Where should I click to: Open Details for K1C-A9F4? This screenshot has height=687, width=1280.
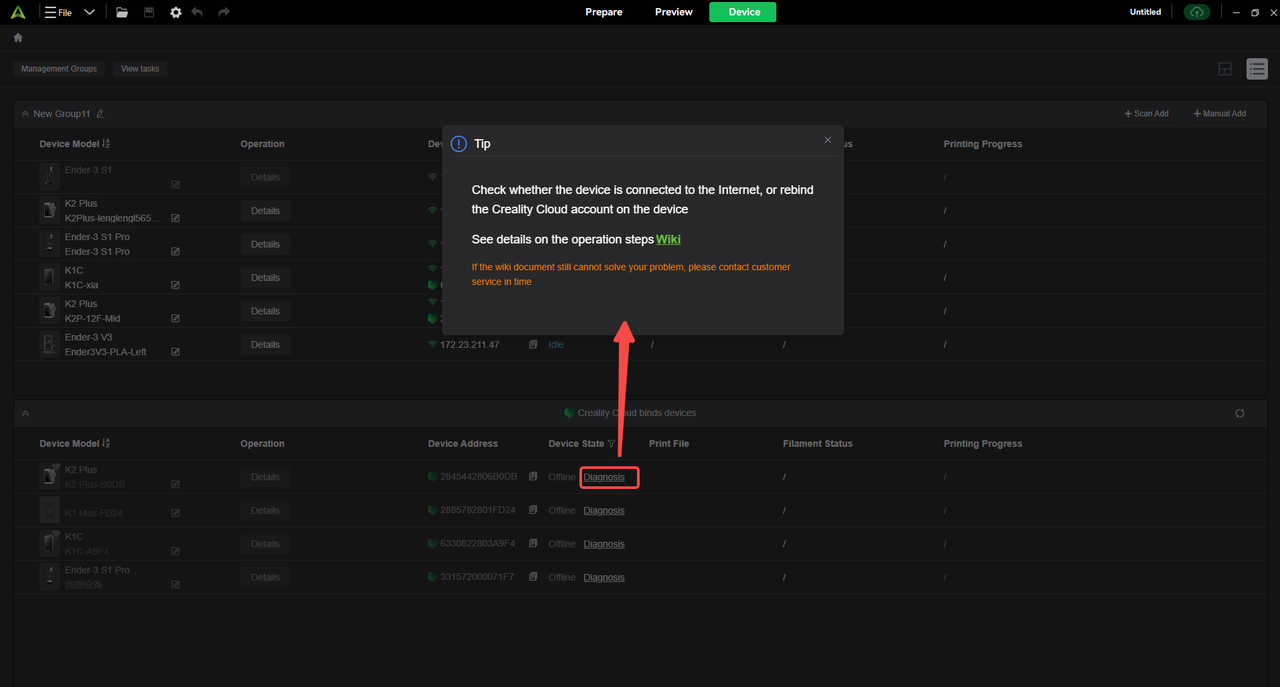click(265, 544)
